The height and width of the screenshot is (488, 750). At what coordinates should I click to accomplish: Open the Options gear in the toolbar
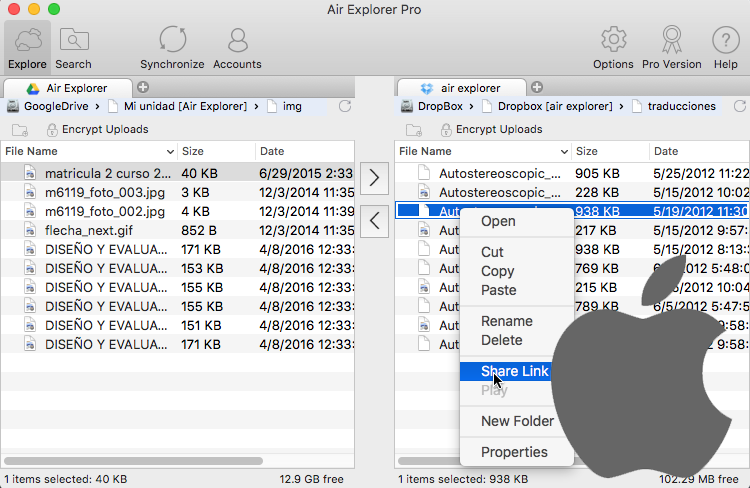click(x=613, y=47)
